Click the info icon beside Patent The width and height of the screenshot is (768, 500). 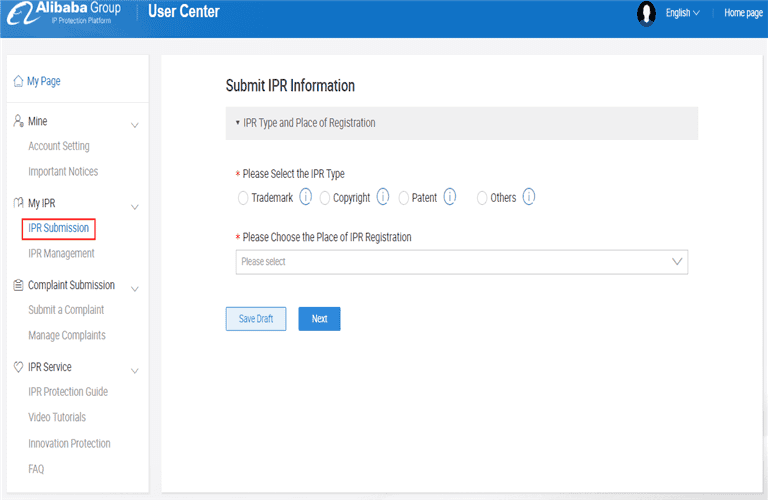450,197
